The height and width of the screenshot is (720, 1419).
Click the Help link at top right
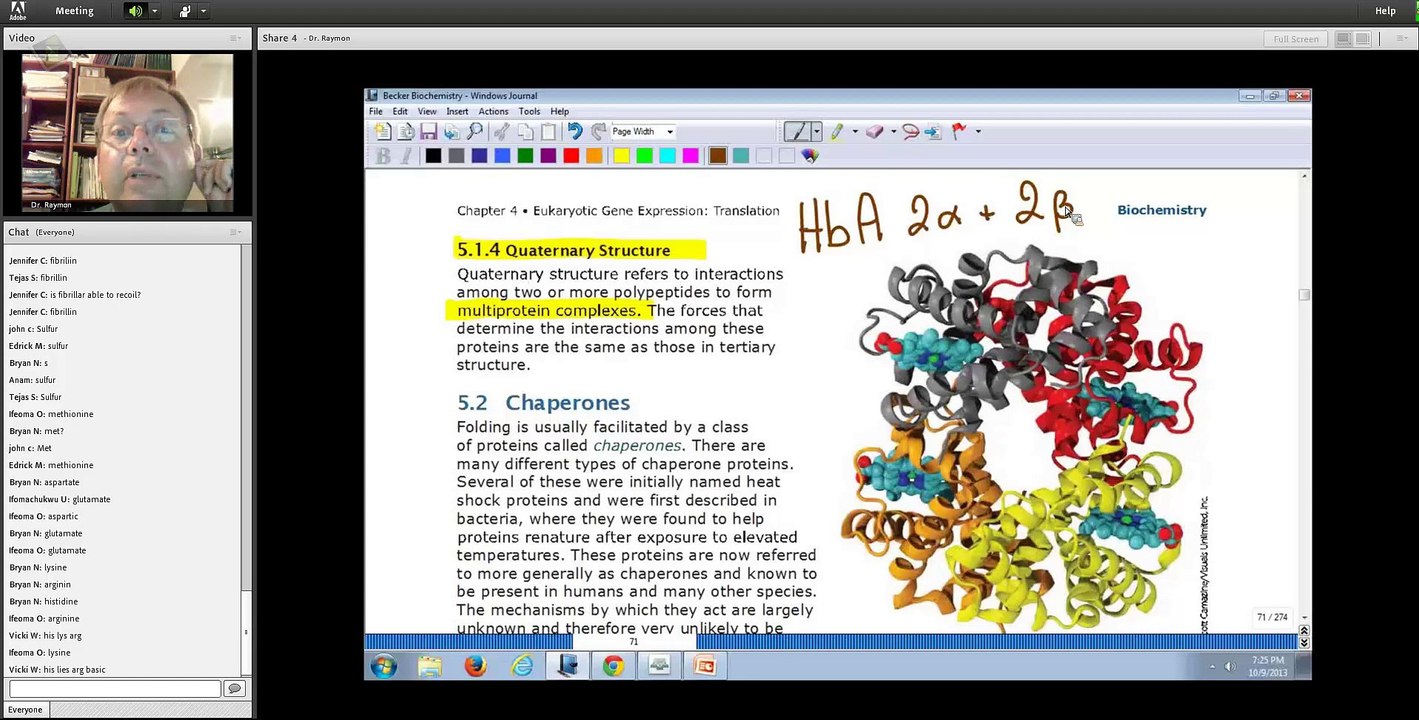[1385, 11]
